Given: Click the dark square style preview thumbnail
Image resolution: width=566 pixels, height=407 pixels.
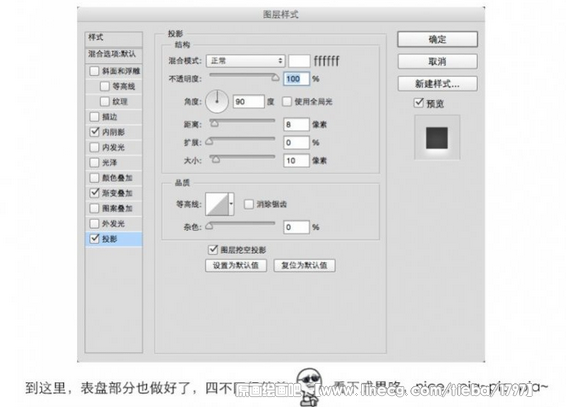Looking at the screenshot, I should pyautogui.click(x=437, y=137).
